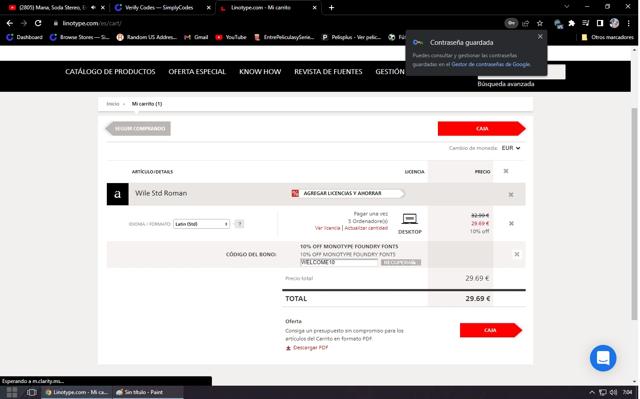Open the extensions puzzle icon

click(572, 23)
